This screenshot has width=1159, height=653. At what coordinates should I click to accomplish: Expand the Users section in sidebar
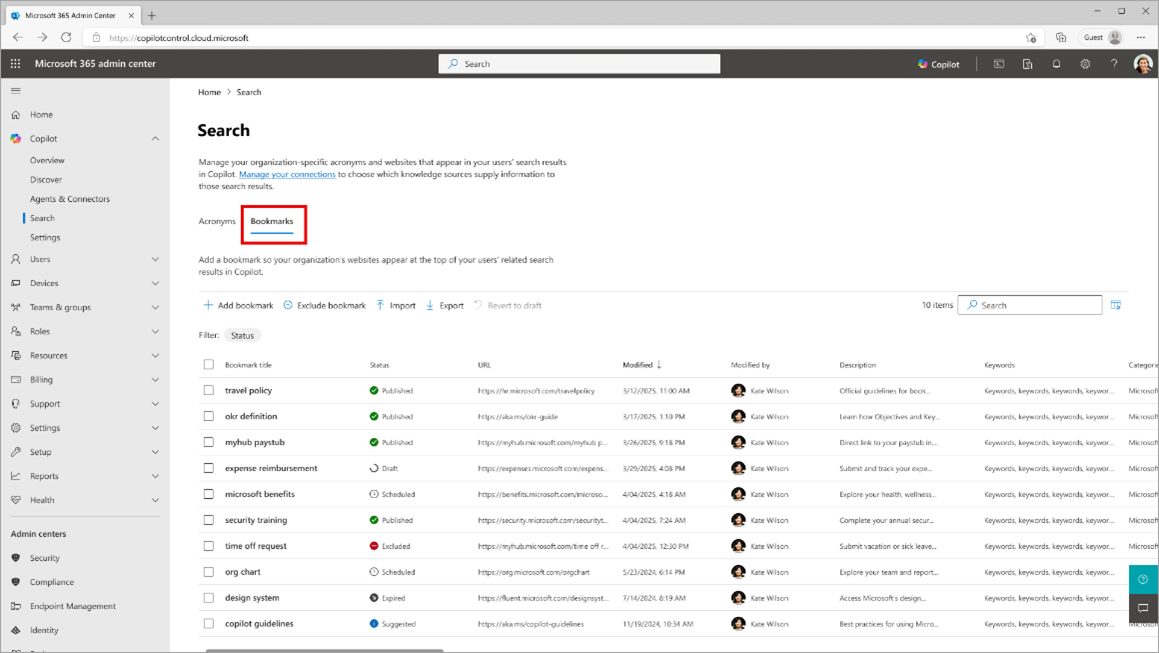pos(155,260)
